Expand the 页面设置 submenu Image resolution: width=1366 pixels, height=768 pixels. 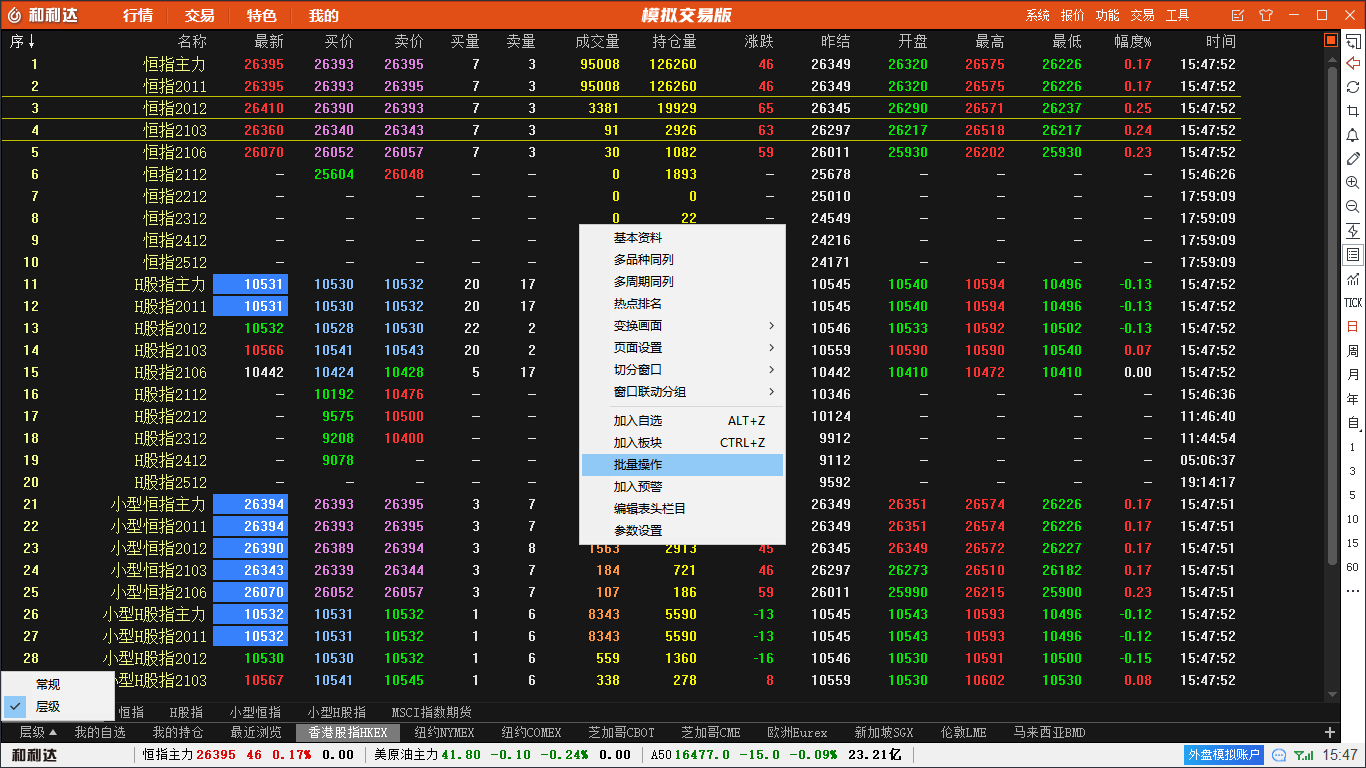tap(682, 348)
